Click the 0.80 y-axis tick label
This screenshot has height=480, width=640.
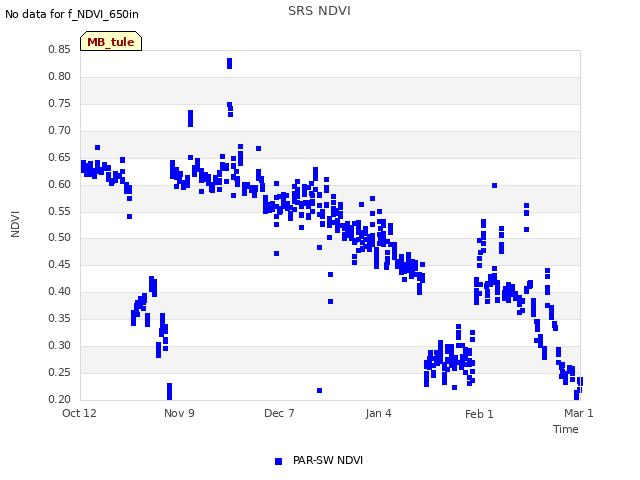point(60,76)
